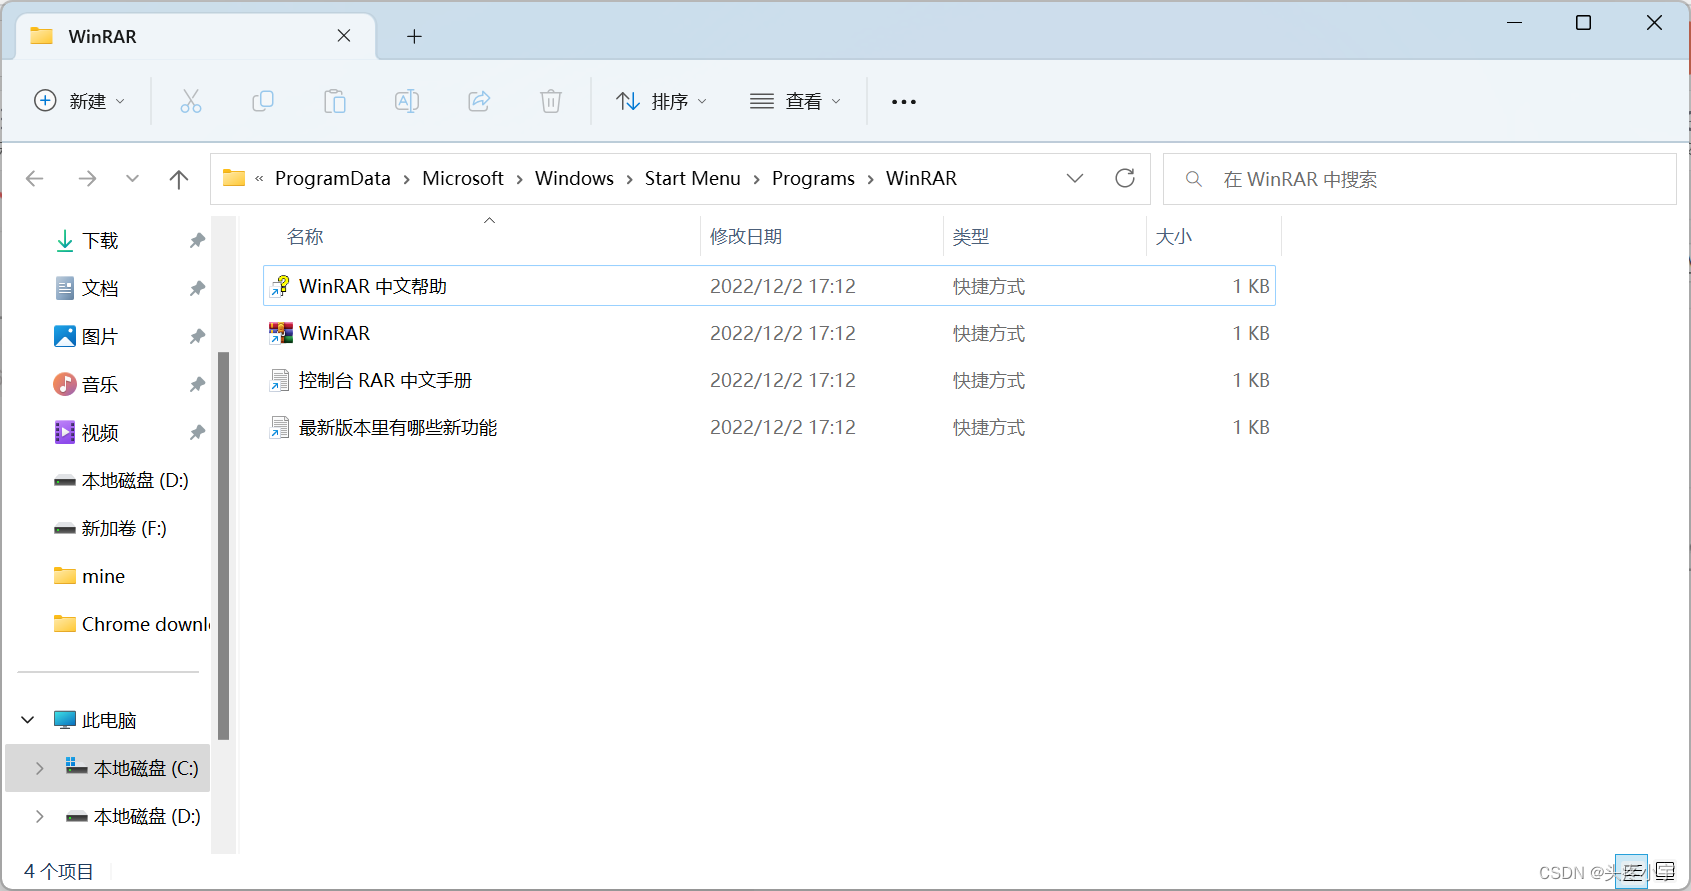Click the hidden path chevron « in address bar

[x=259, y=179]
